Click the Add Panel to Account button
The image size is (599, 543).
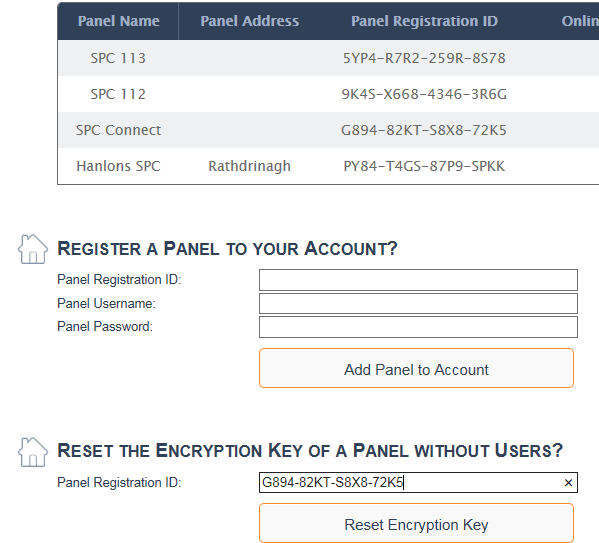pos(416,368)
